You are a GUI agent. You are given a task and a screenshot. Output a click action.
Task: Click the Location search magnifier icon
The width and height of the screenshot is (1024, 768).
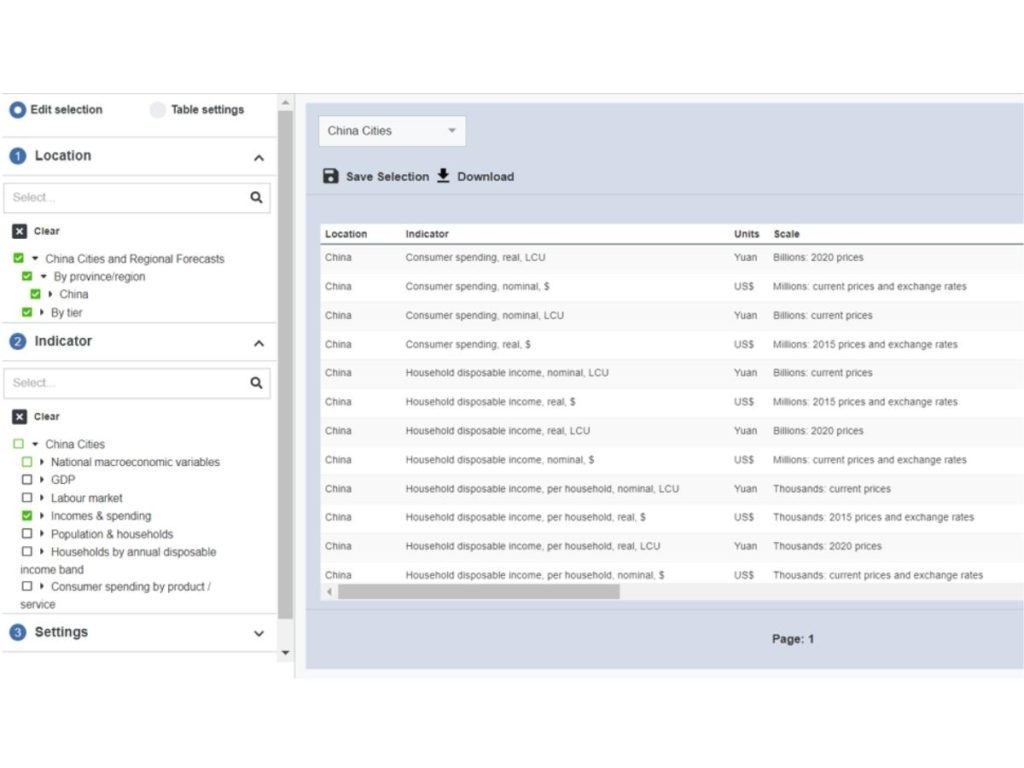point(256,198)
